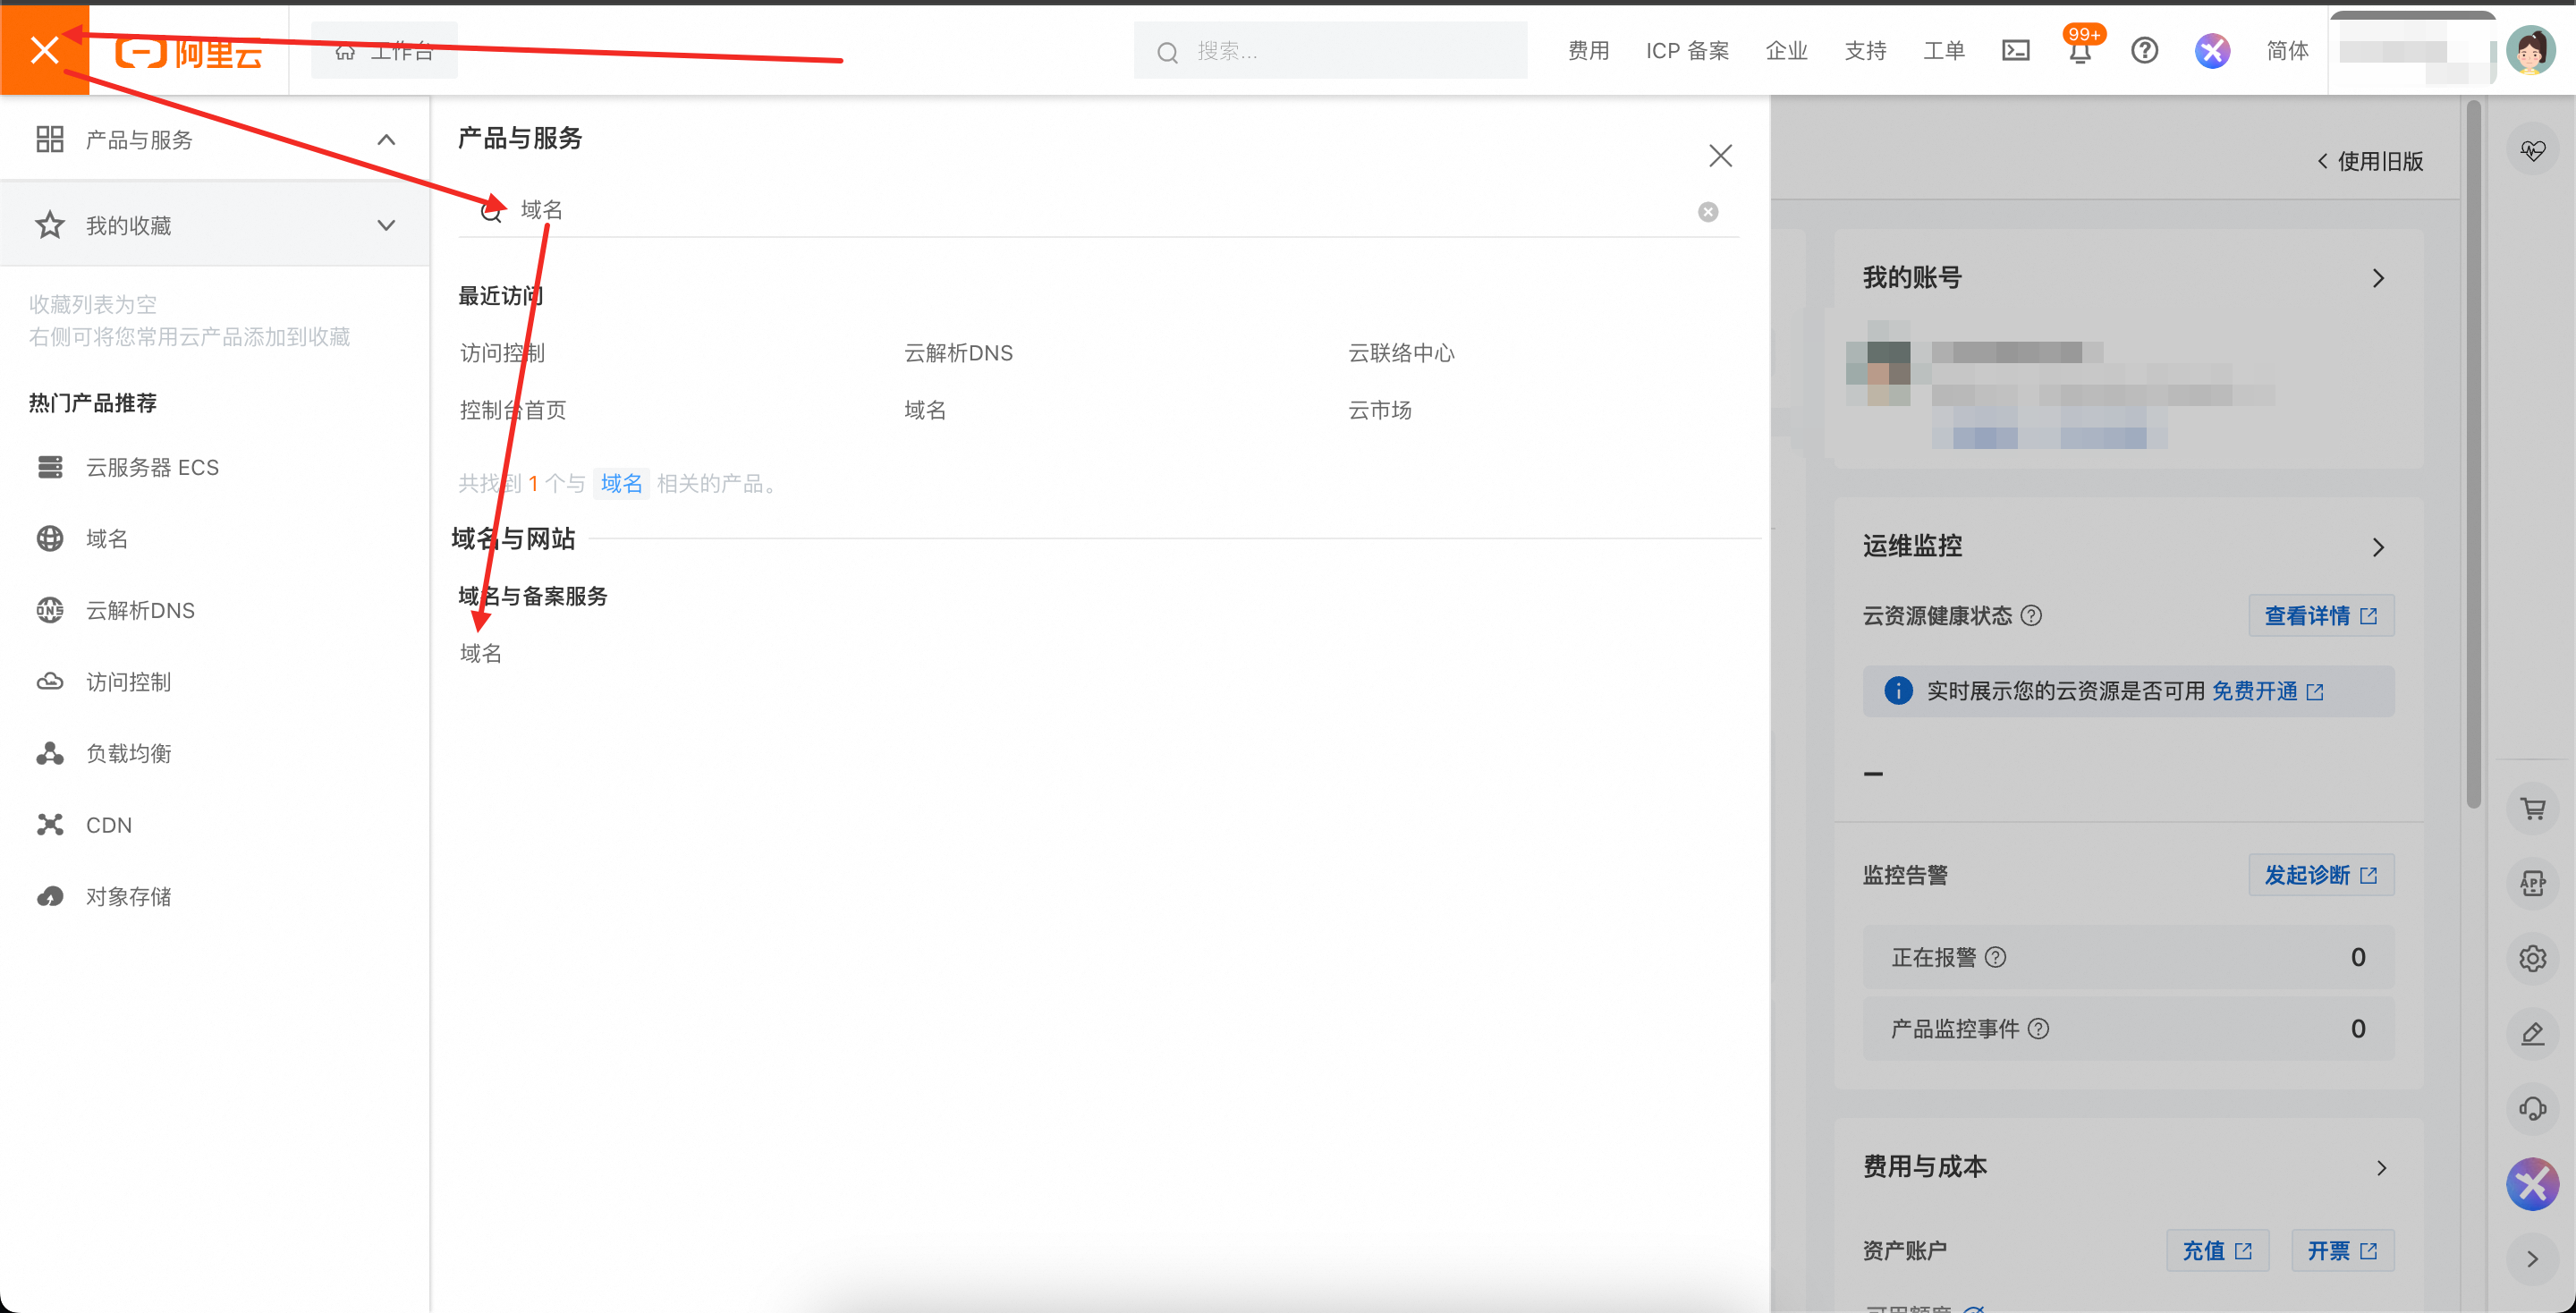Open the ICP 备案 menu item

click(1687, 50)
